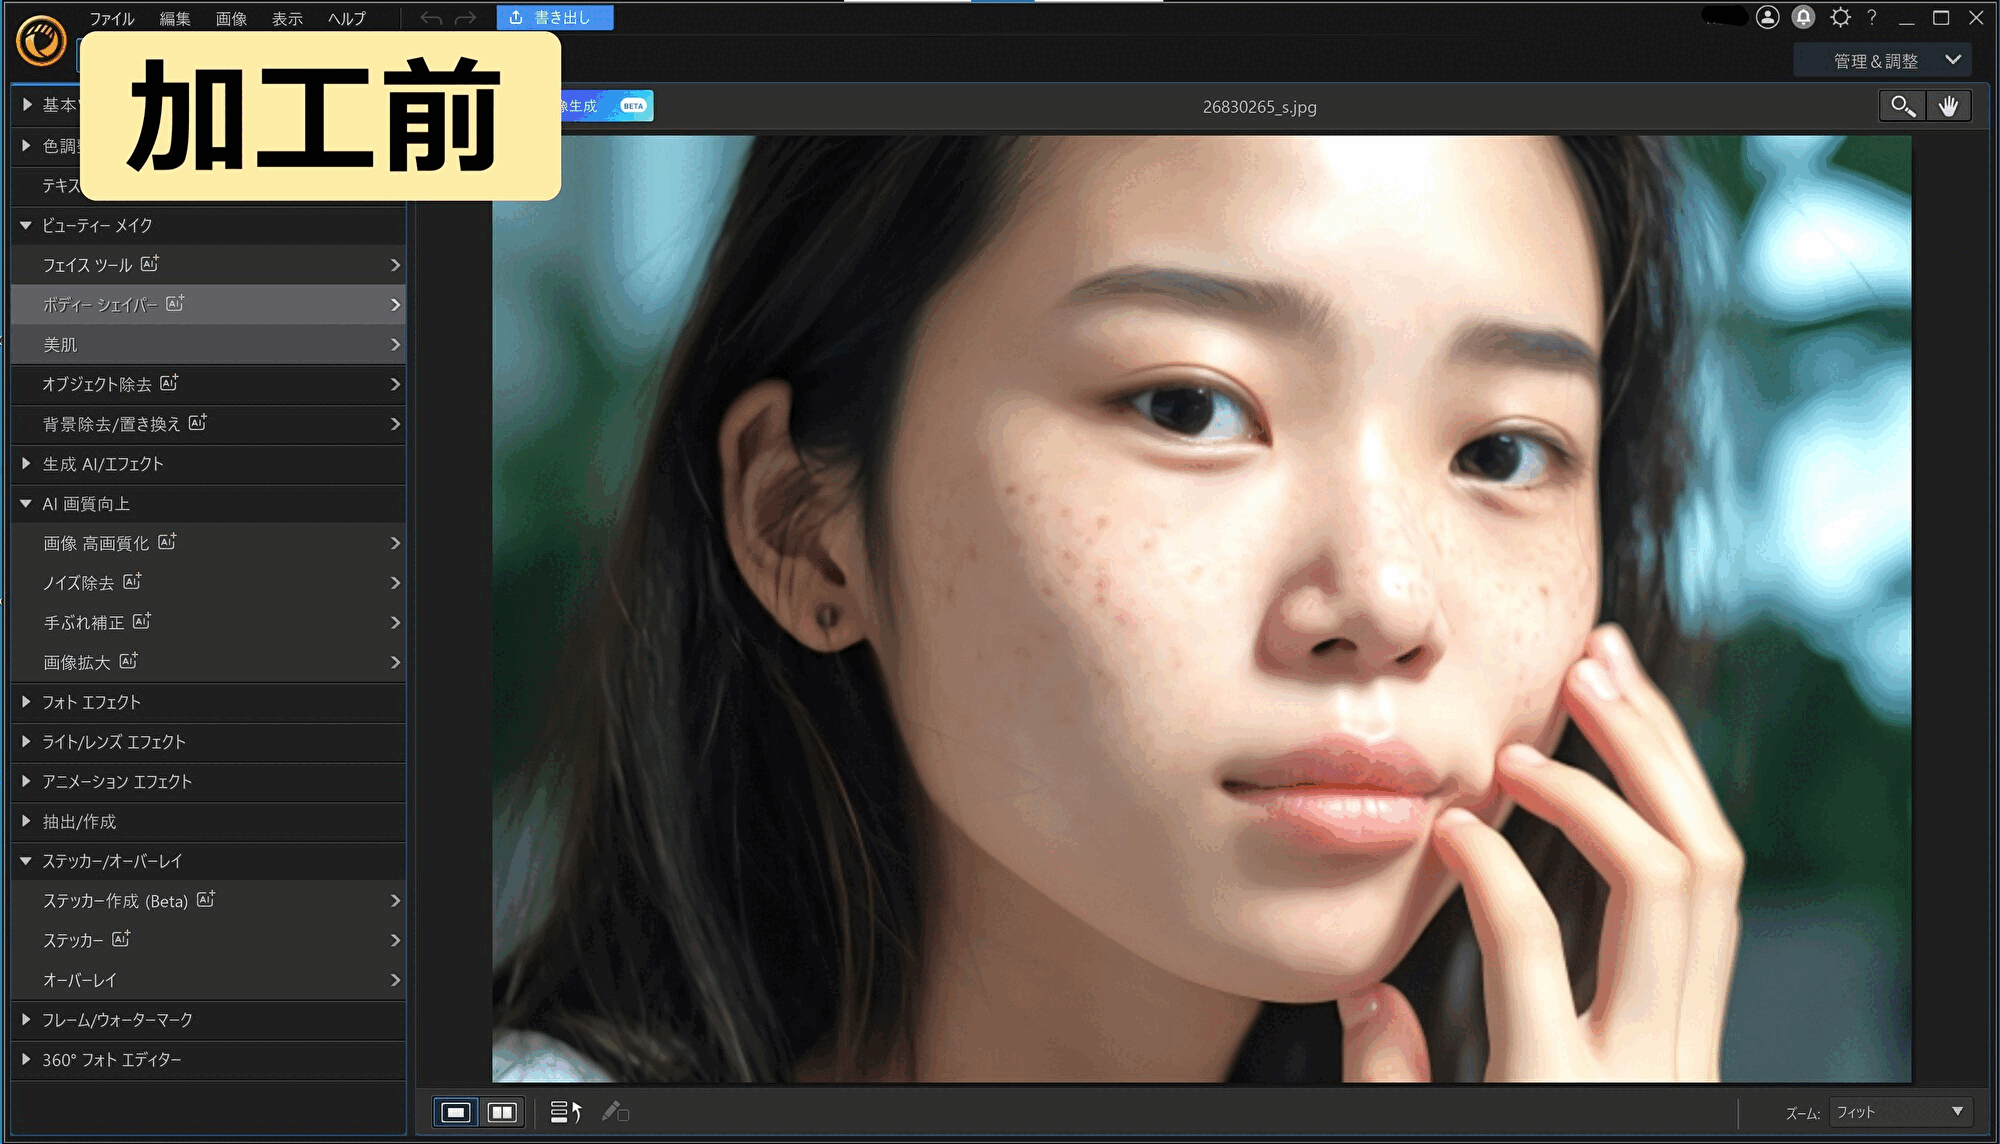This screenshot has height=1144, width=2000.
Task: Open the 管理＆調整 module dropdown
Action: (1884, 60)
